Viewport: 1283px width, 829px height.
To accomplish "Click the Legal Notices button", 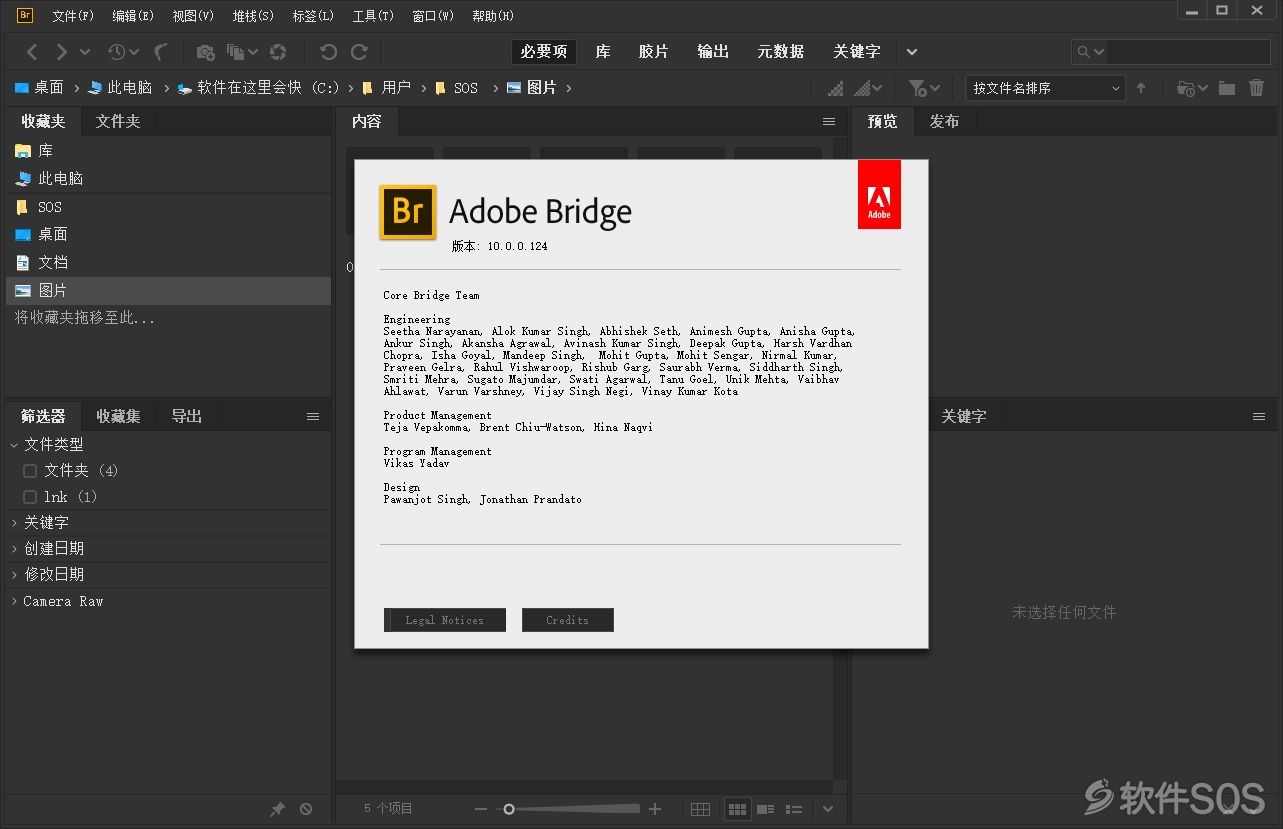I will click(x=445, y=620).
